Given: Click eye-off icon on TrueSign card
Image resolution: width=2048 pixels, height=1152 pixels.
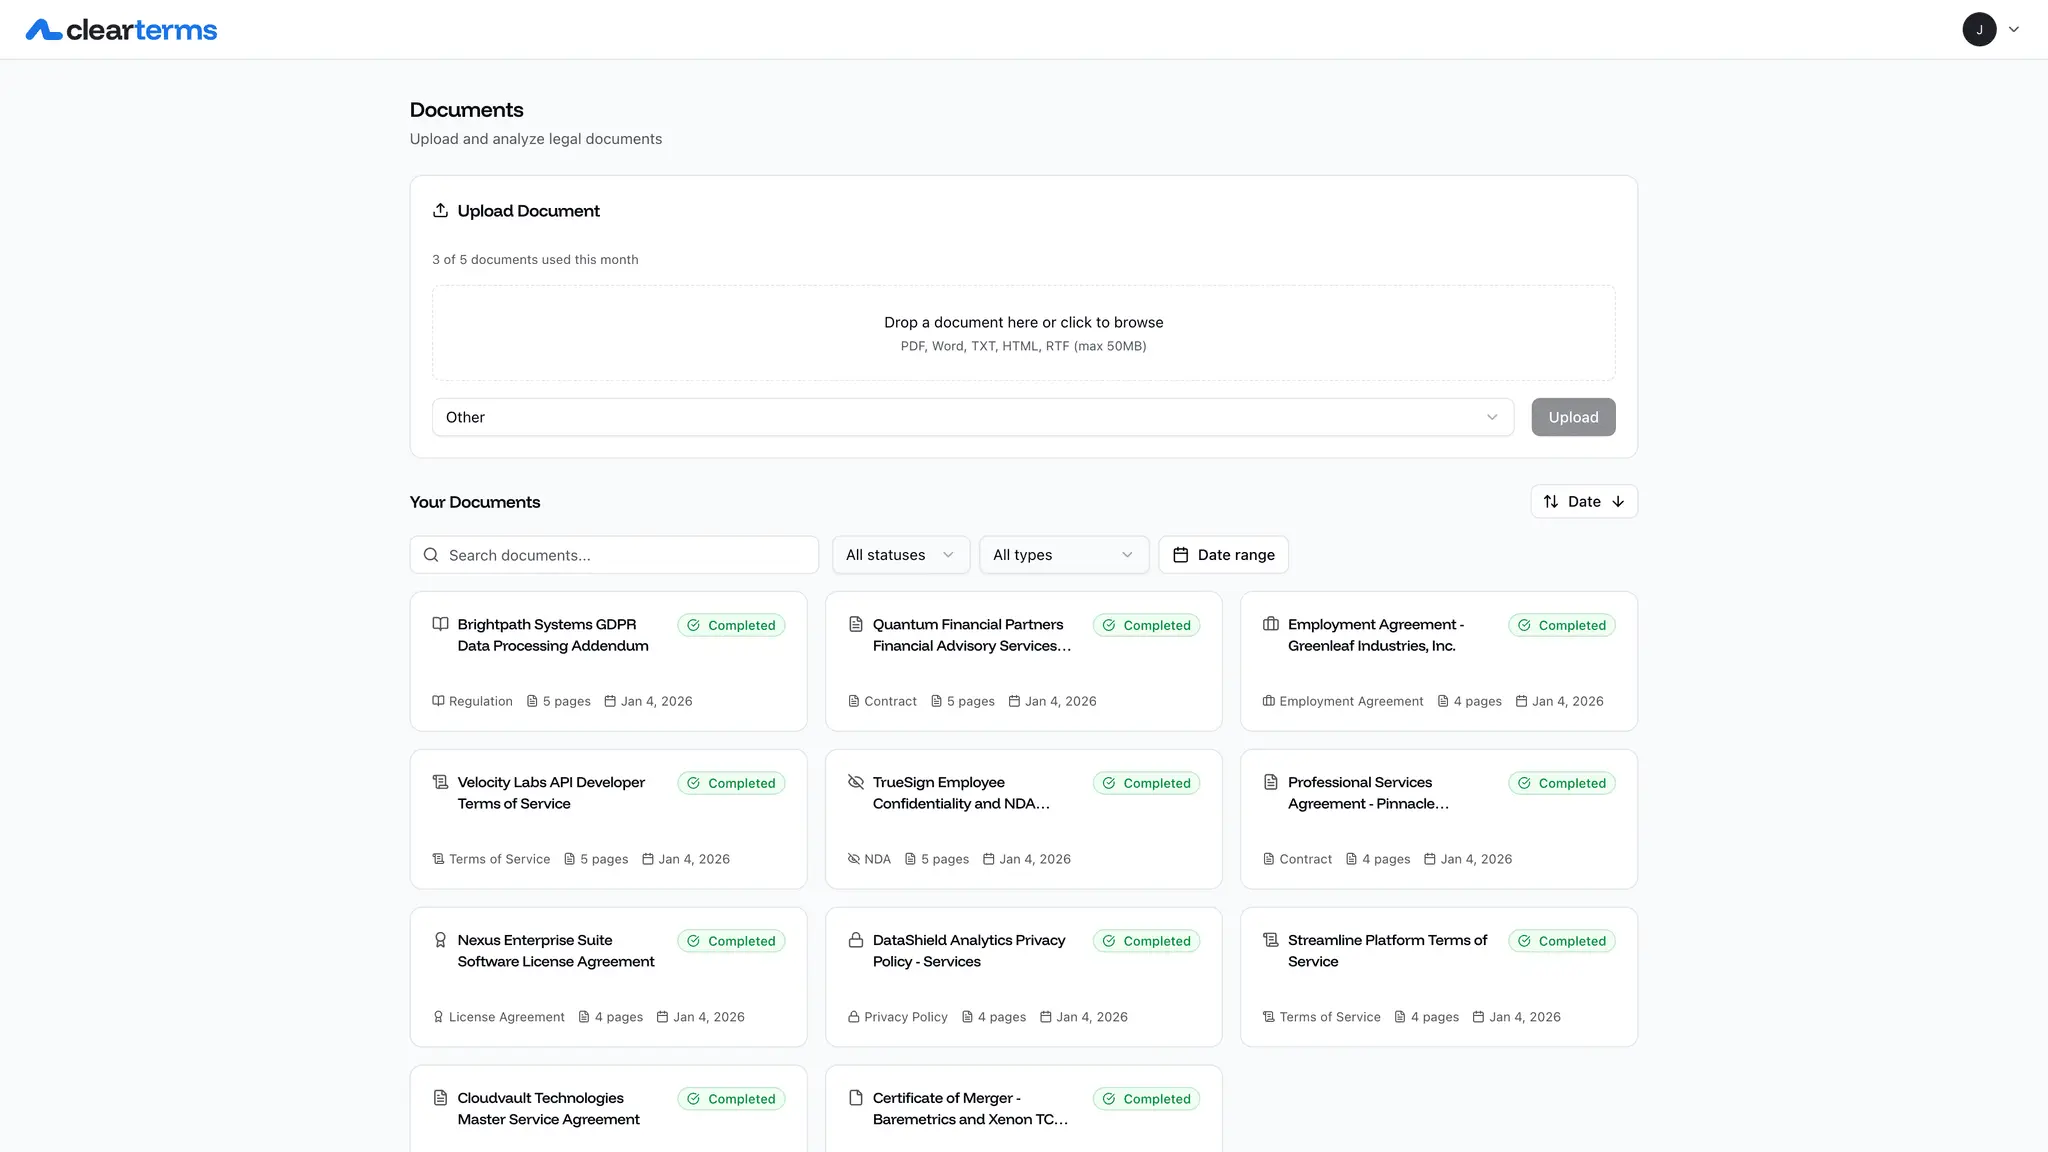Looking at the screenshot, I should point(856,782).
